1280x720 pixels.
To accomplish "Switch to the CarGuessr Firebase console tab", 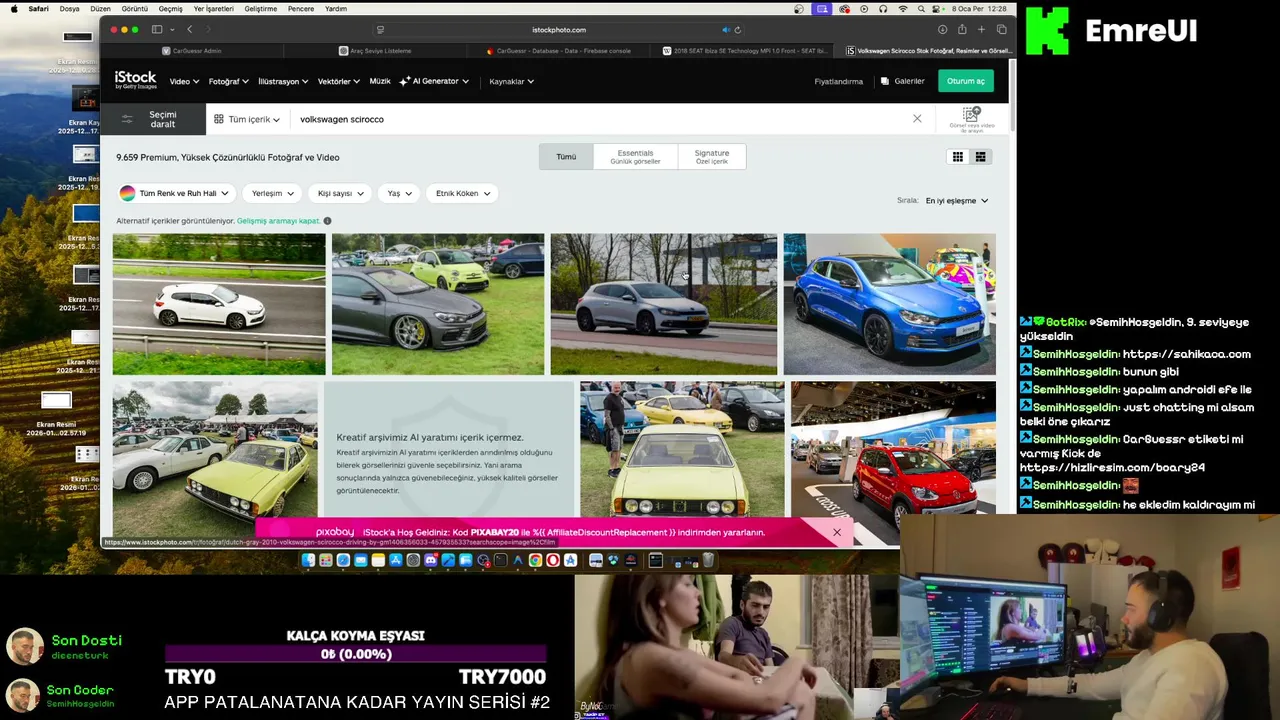I will tap(558, 51).
